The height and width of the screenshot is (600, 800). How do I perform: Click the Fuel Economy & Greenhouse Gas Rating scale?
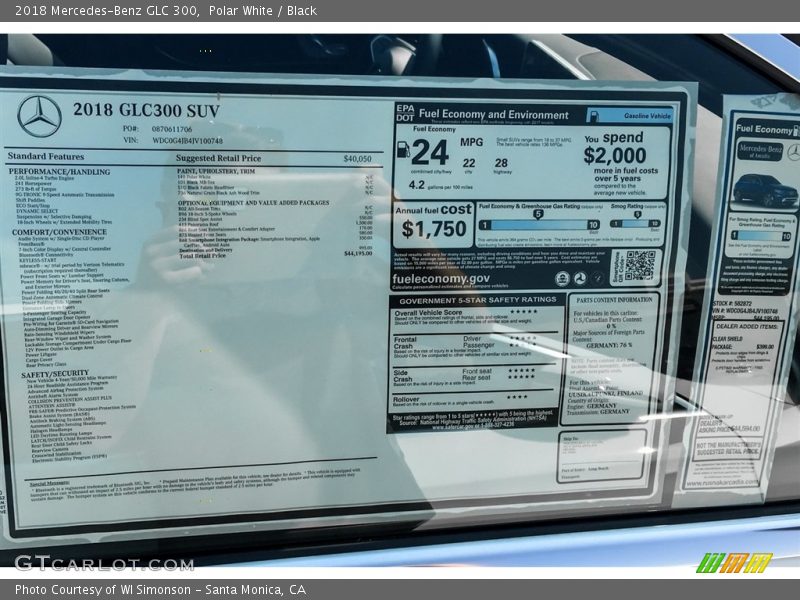pos(539,224)
